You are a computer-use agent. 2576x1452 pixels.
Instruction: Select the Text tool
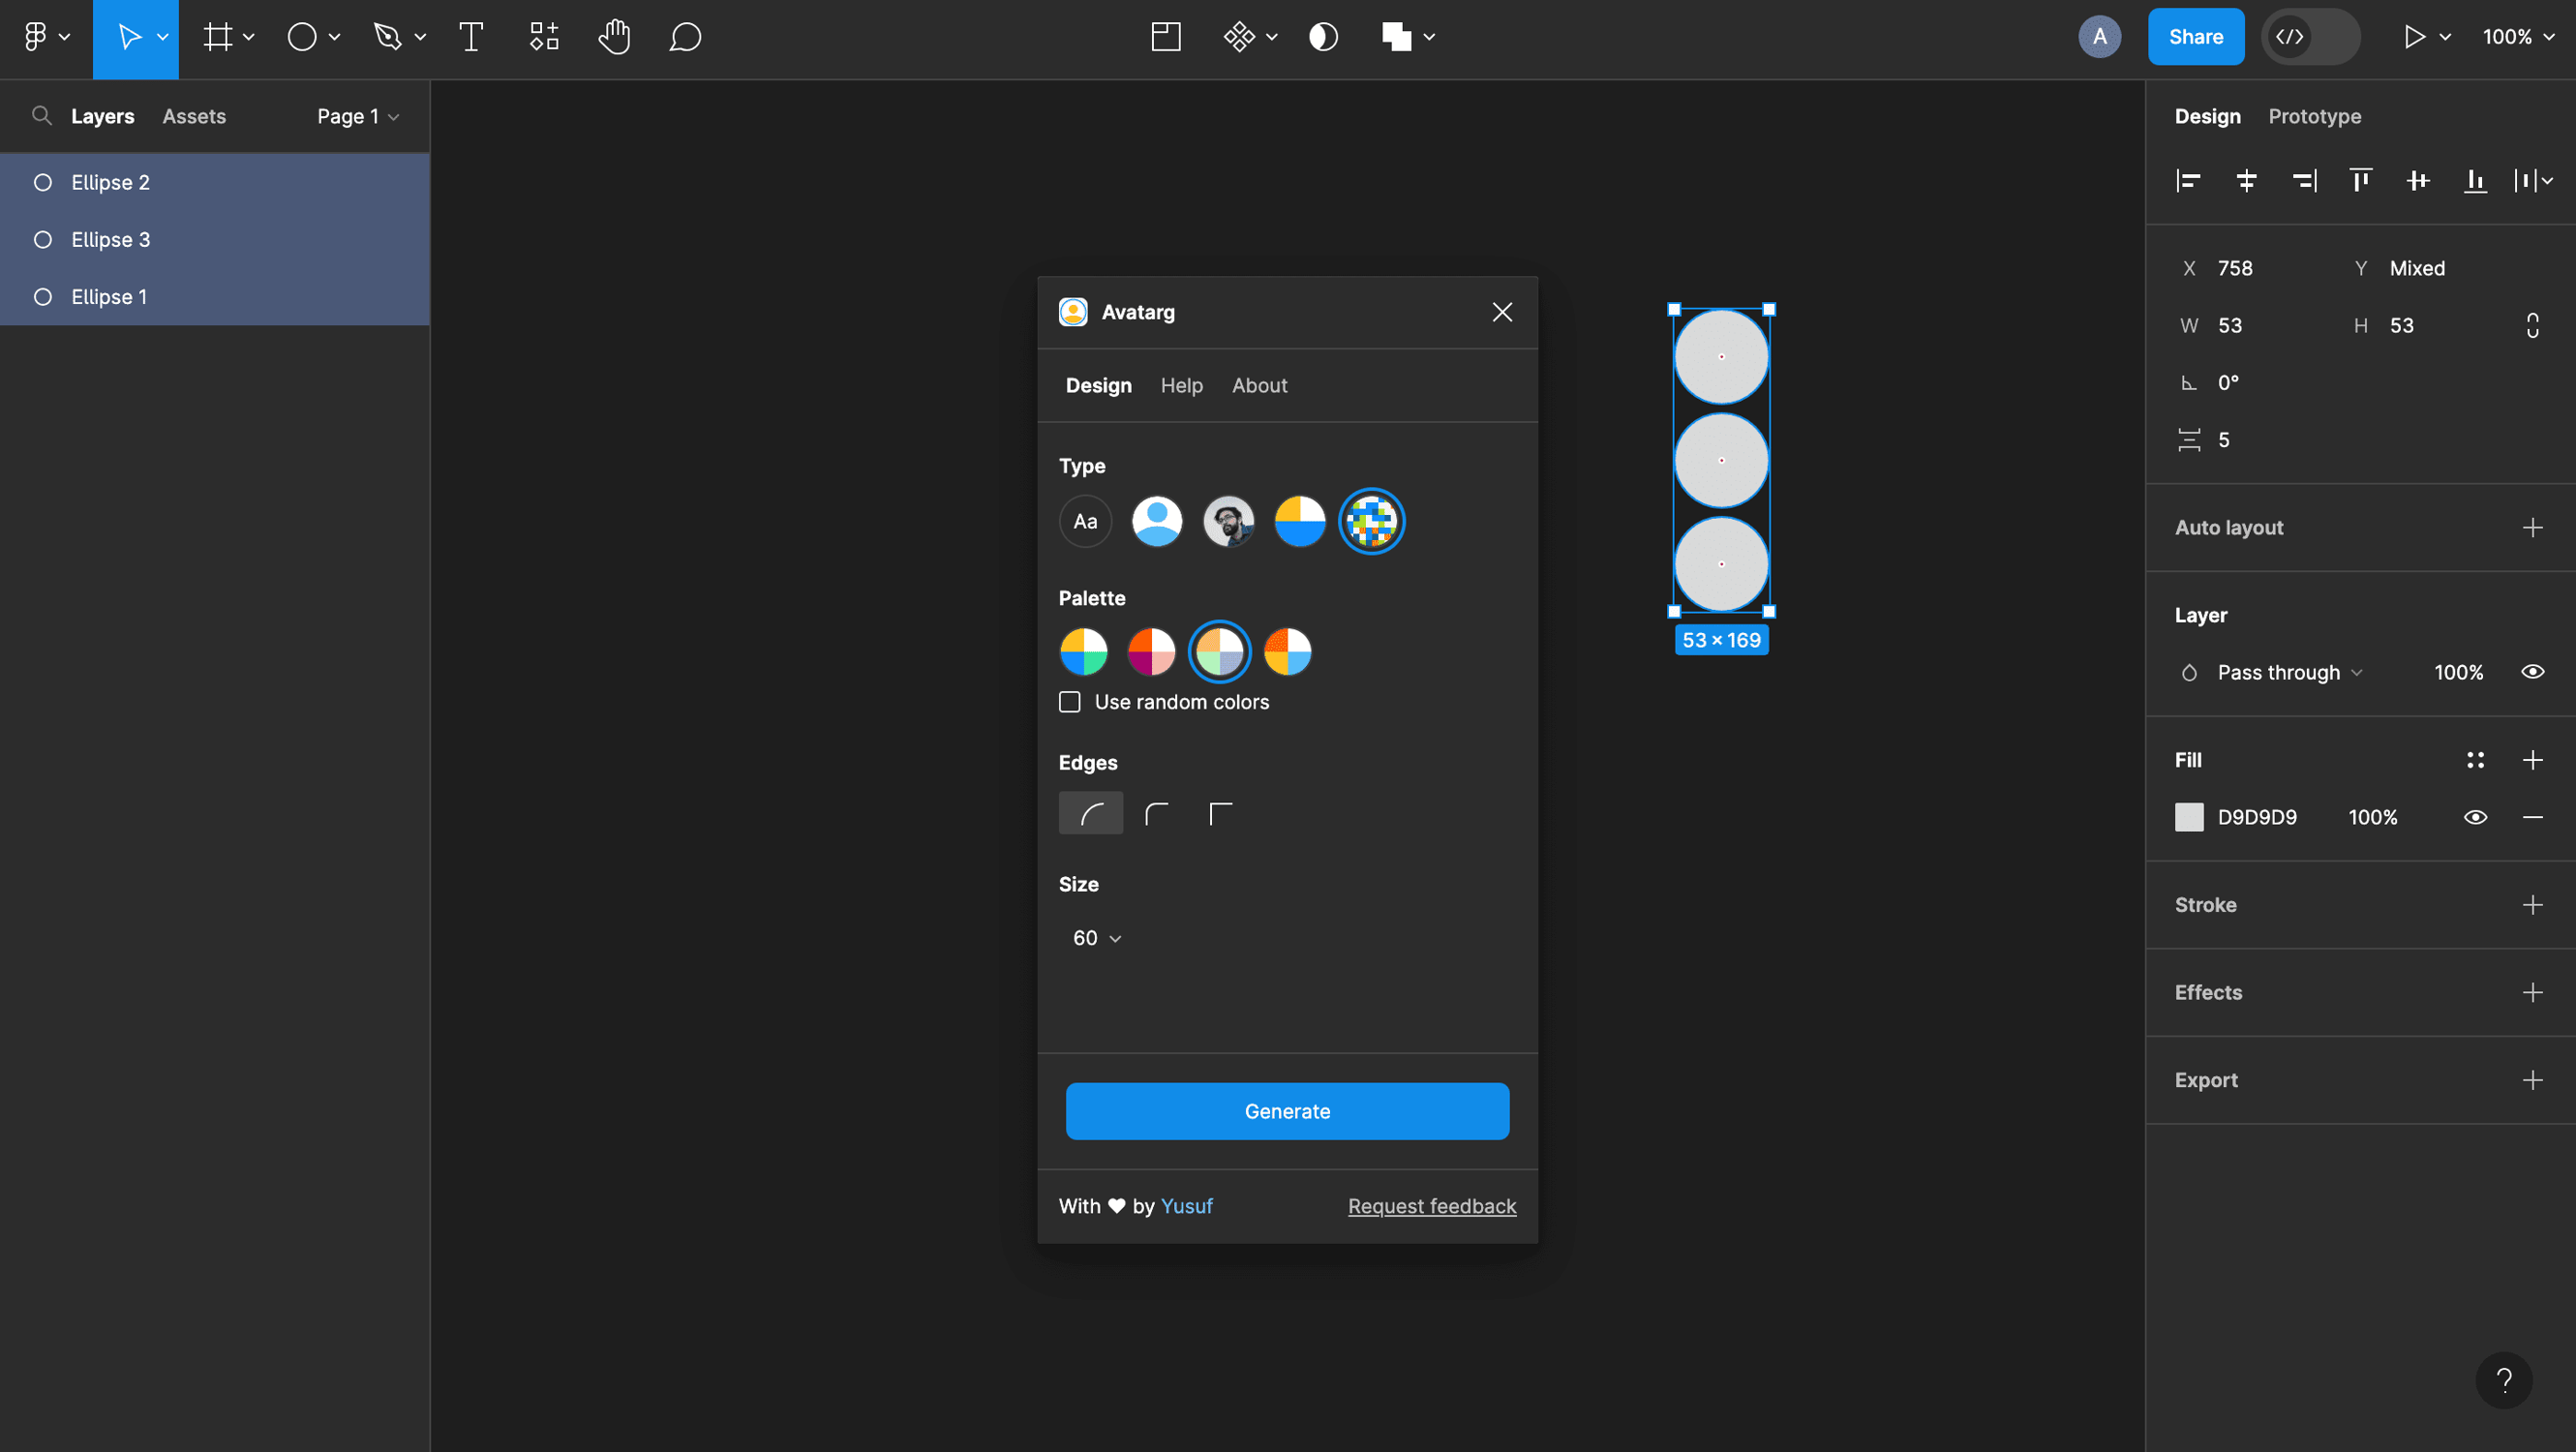click(470, 37)
